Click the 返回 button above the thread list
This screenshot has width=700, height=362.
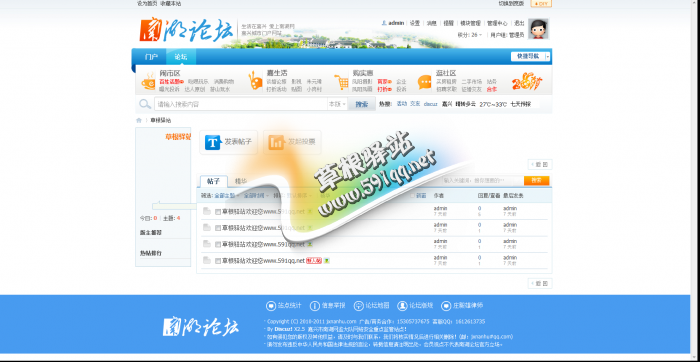[x=540, y=164]
